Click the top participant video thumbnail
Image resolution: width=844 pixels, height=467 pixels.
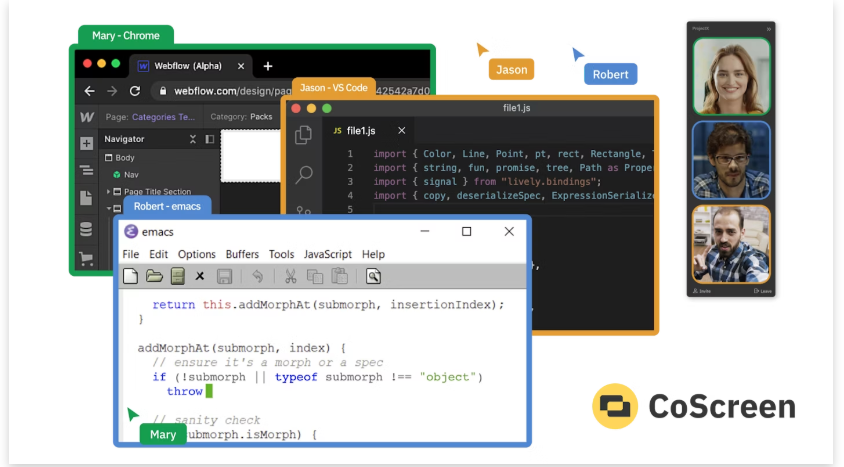731,77
